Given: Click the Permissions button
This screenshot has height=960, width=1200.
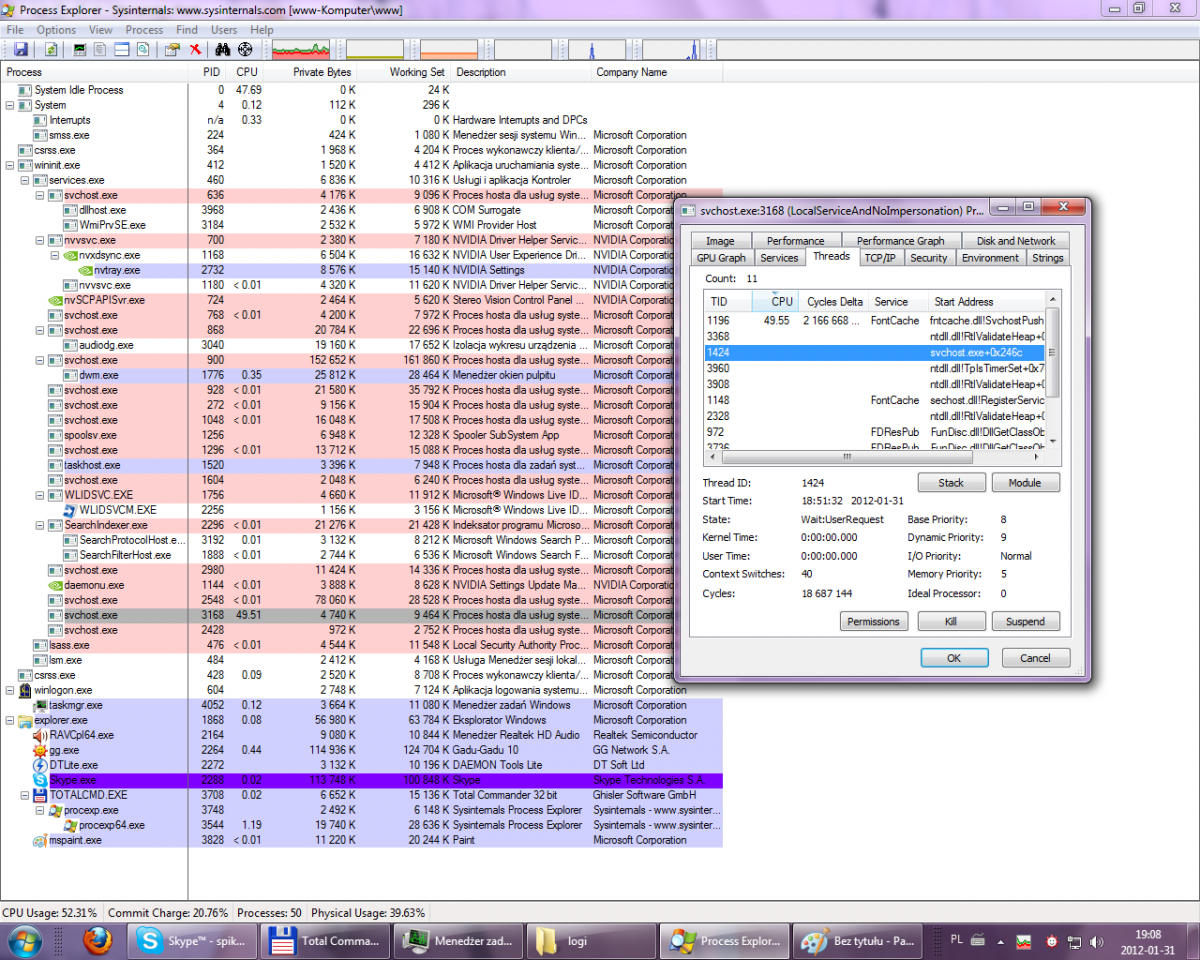Looking at the screenshot, I should [x=873, y=621].
